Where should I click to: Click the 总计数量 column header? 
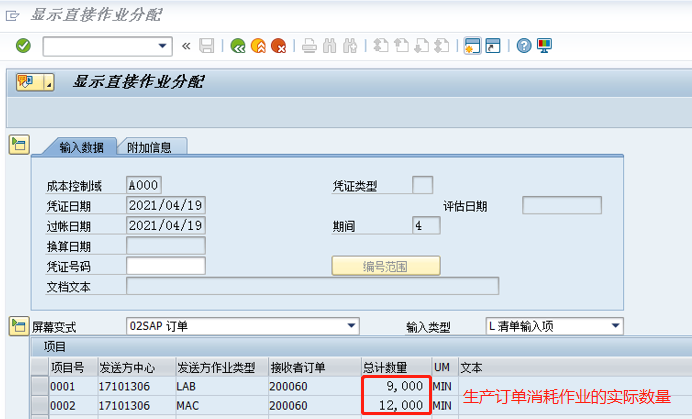click(396, 367)
